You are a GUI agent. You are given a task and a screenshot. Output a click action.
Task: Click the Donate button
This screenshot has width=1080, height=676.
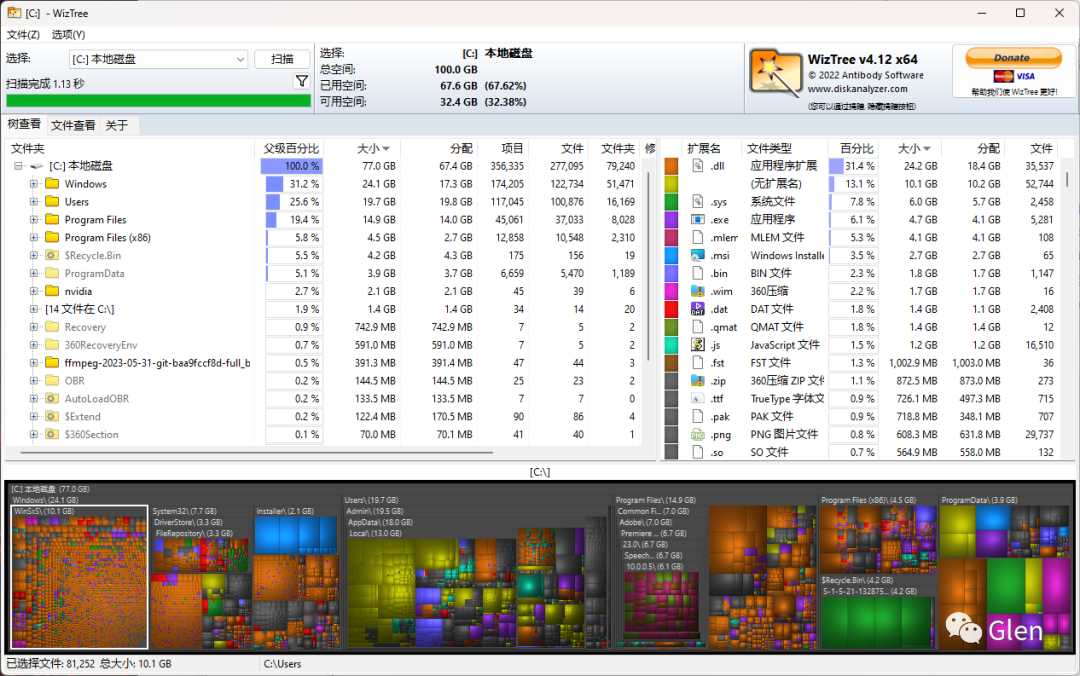click(x=1013, y=58)
